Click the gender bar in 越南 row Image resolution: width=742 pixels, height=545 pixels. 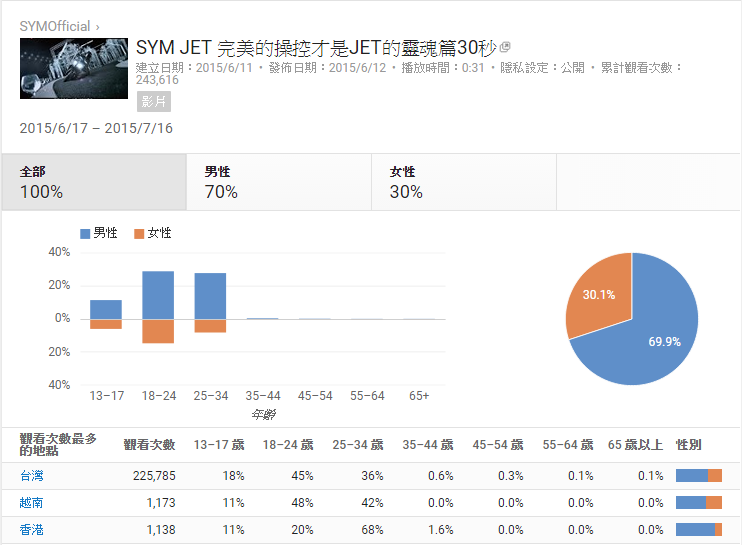tap(699, 503)
